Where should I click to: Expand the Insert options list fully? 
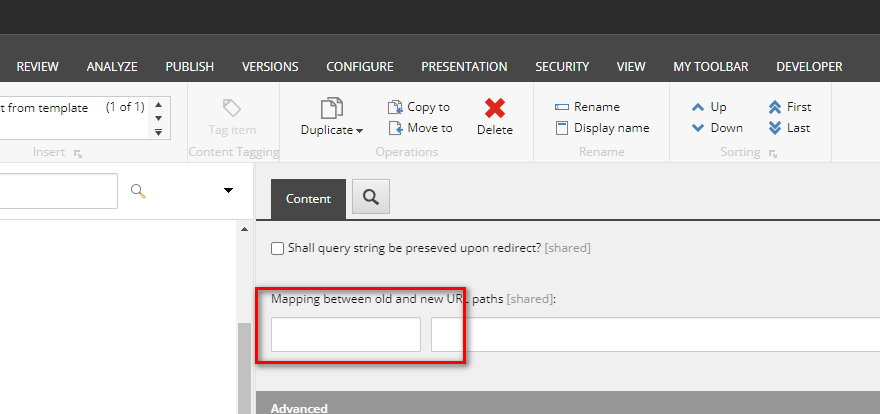tap(158, 132)
